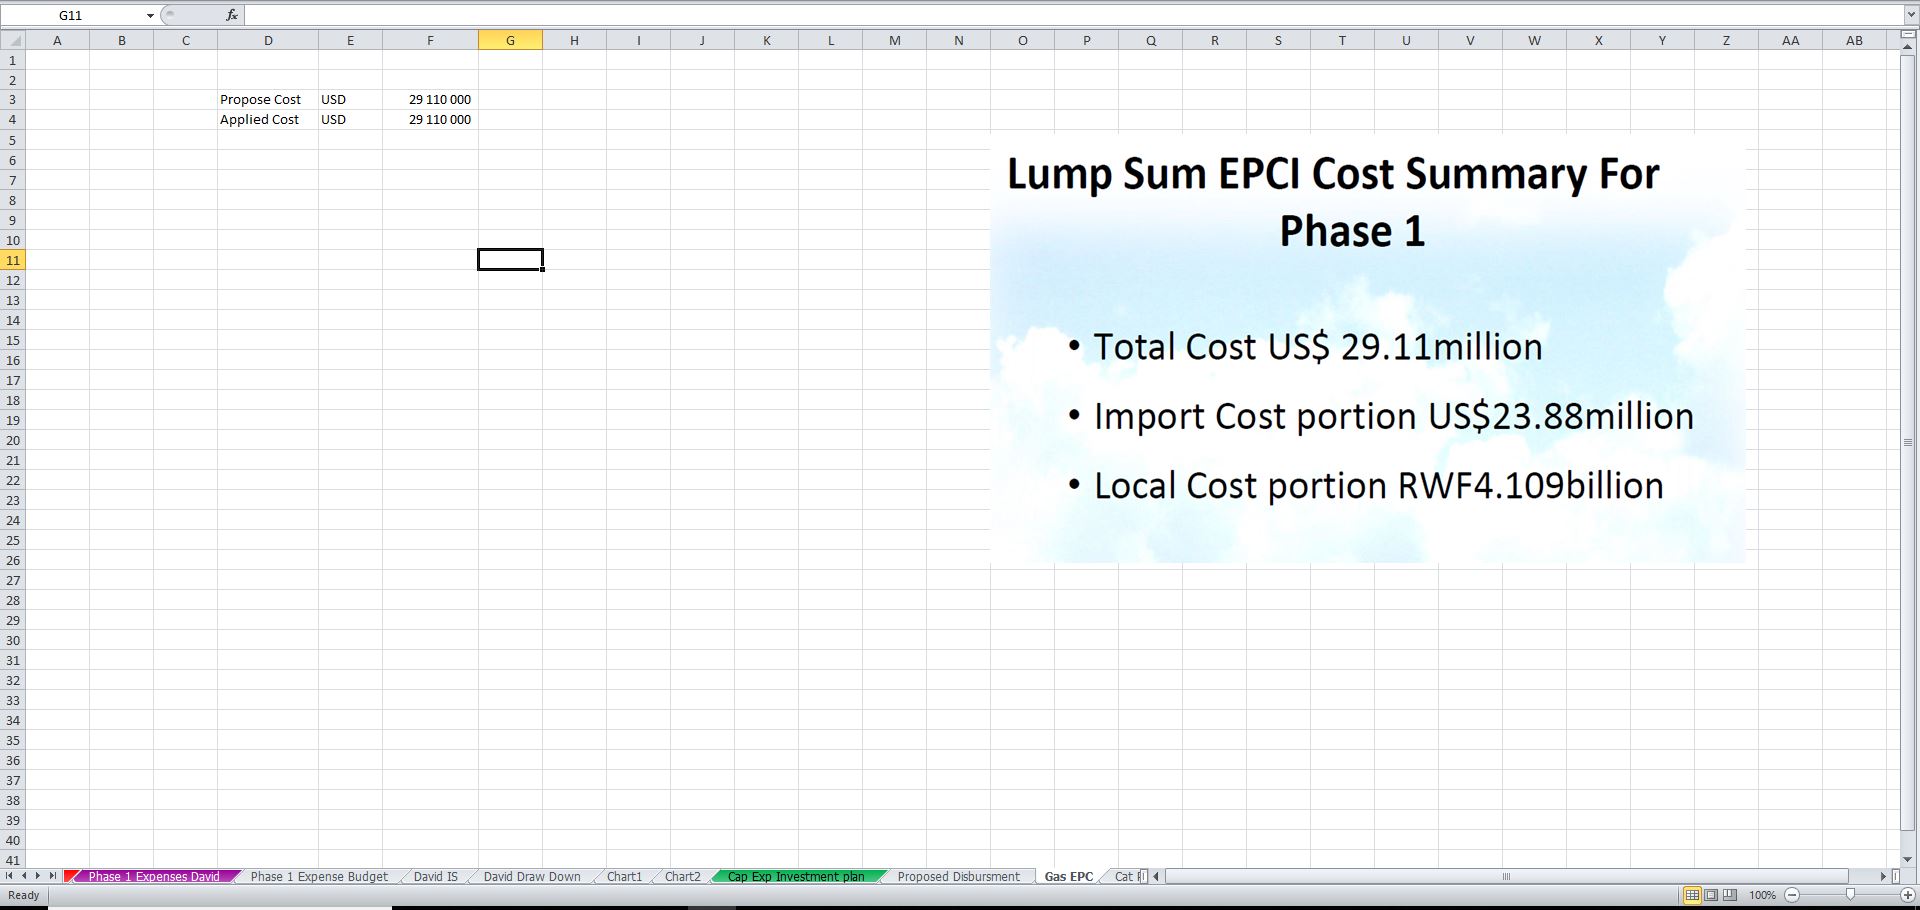Open the Phase 1 Expenses David sheet

click(x=153, y=877)
